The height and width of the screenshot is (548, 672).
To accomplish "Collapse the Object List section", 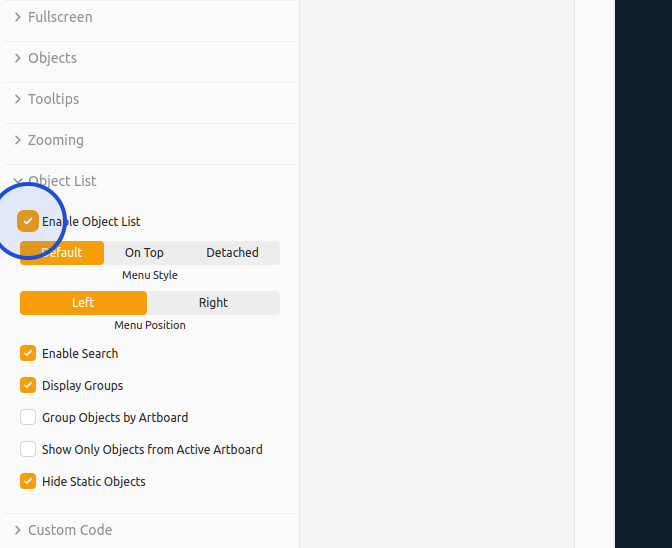I will pyautogui.click(x=62, y=181).
